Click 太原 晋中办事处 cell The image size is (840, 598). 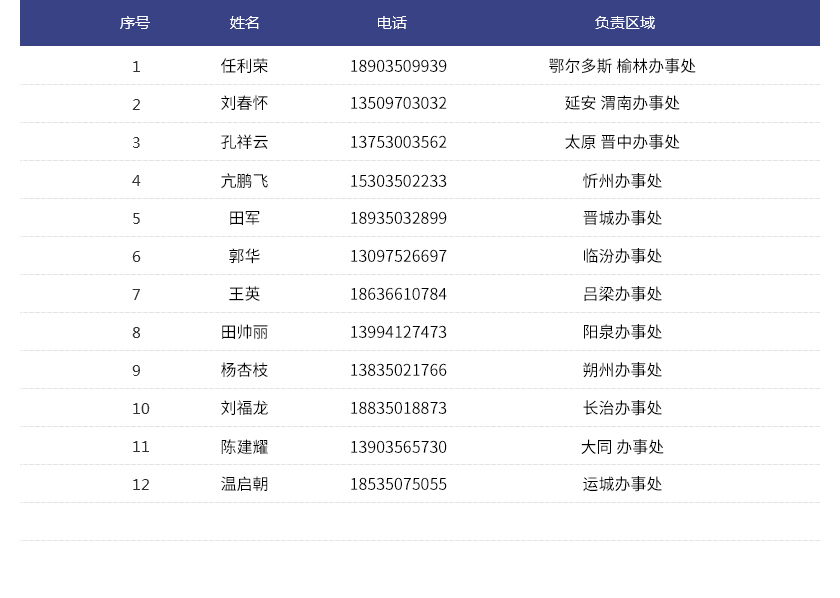click(622, 142)
